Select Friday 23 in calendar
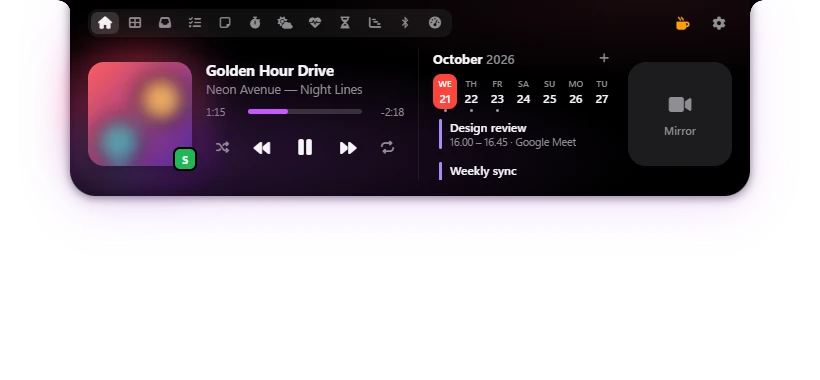This screenshot has height=380, width=820. coord(497,93)
